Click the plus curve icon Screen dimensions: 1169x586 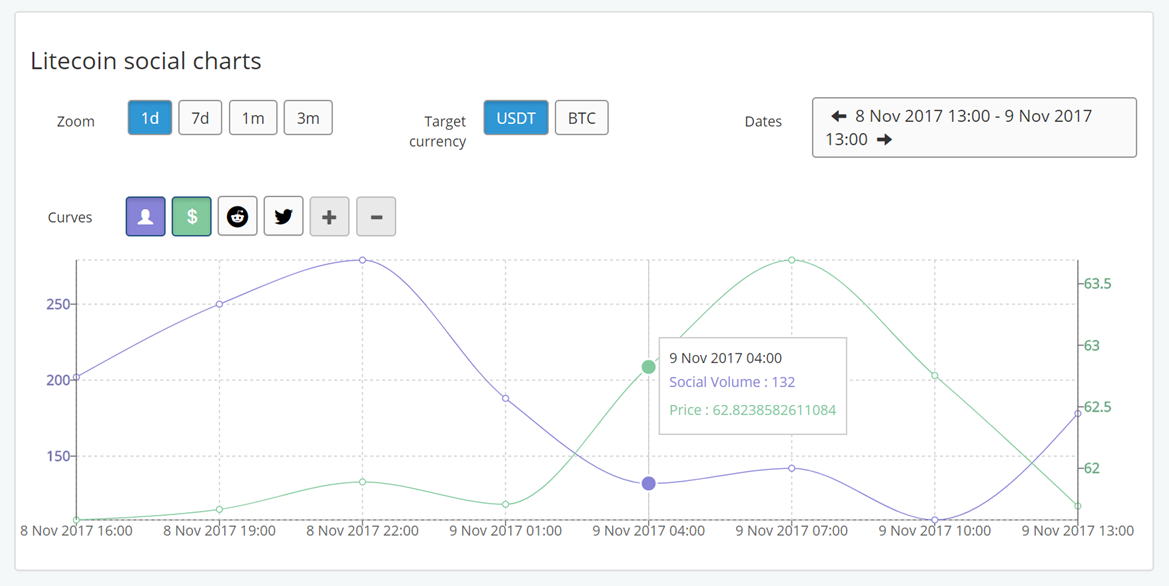330,216
